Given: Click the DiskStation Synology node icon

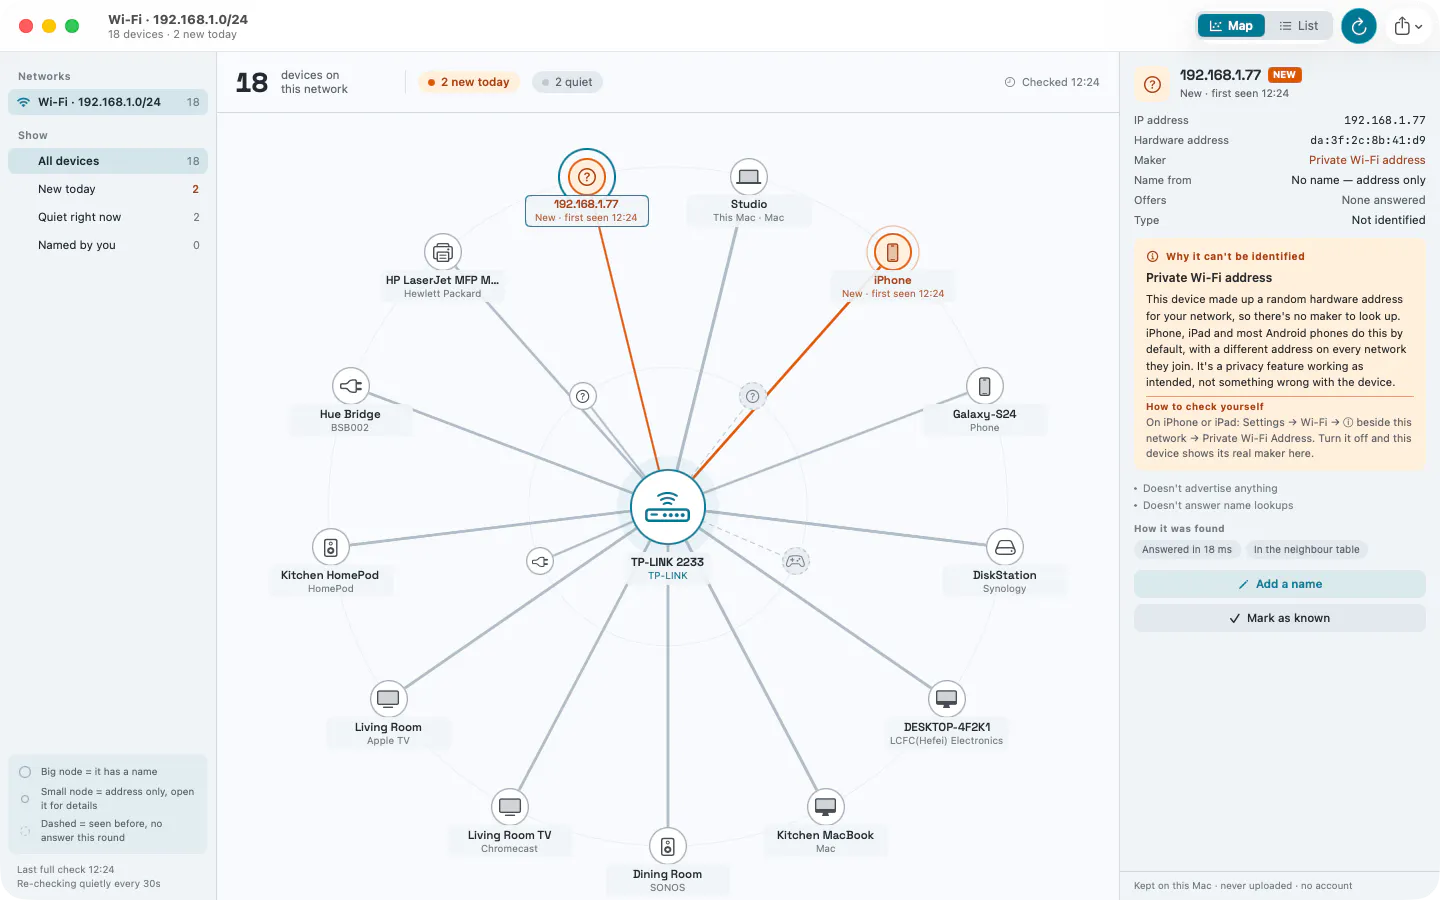Looking at the screenshot, I should pyautogui.click(x=1005, y=547).
